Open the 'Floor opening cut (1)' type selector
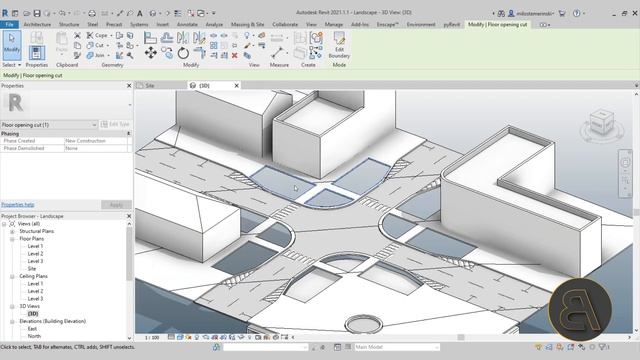Screen dimensions: 640x360 [x=49, y=124]
